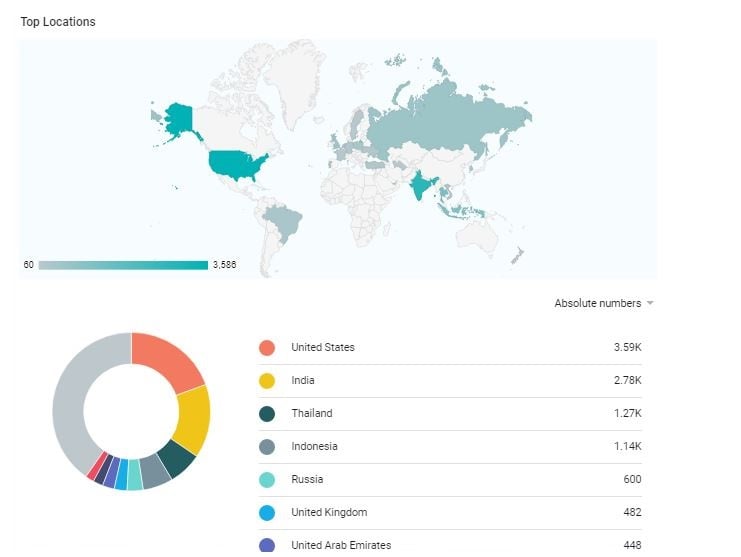
Task: Click the yellow India legend dot
Action: click(x=267, y=381)
